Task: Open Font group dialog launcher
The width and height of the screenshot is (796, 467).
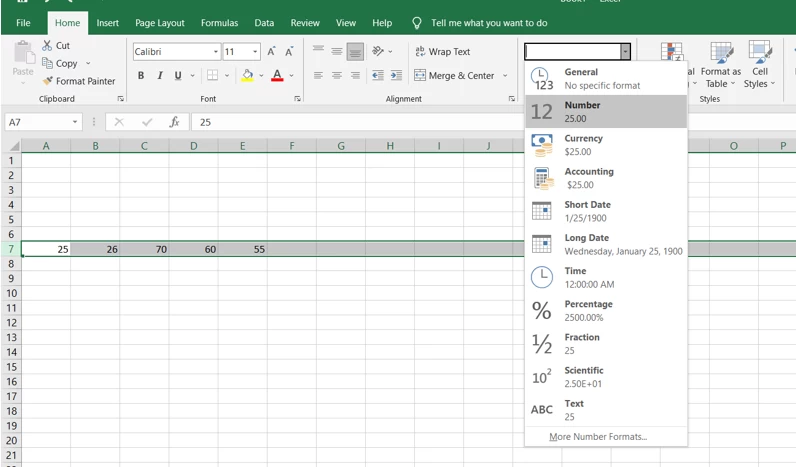Action: (x=297, y=98)
